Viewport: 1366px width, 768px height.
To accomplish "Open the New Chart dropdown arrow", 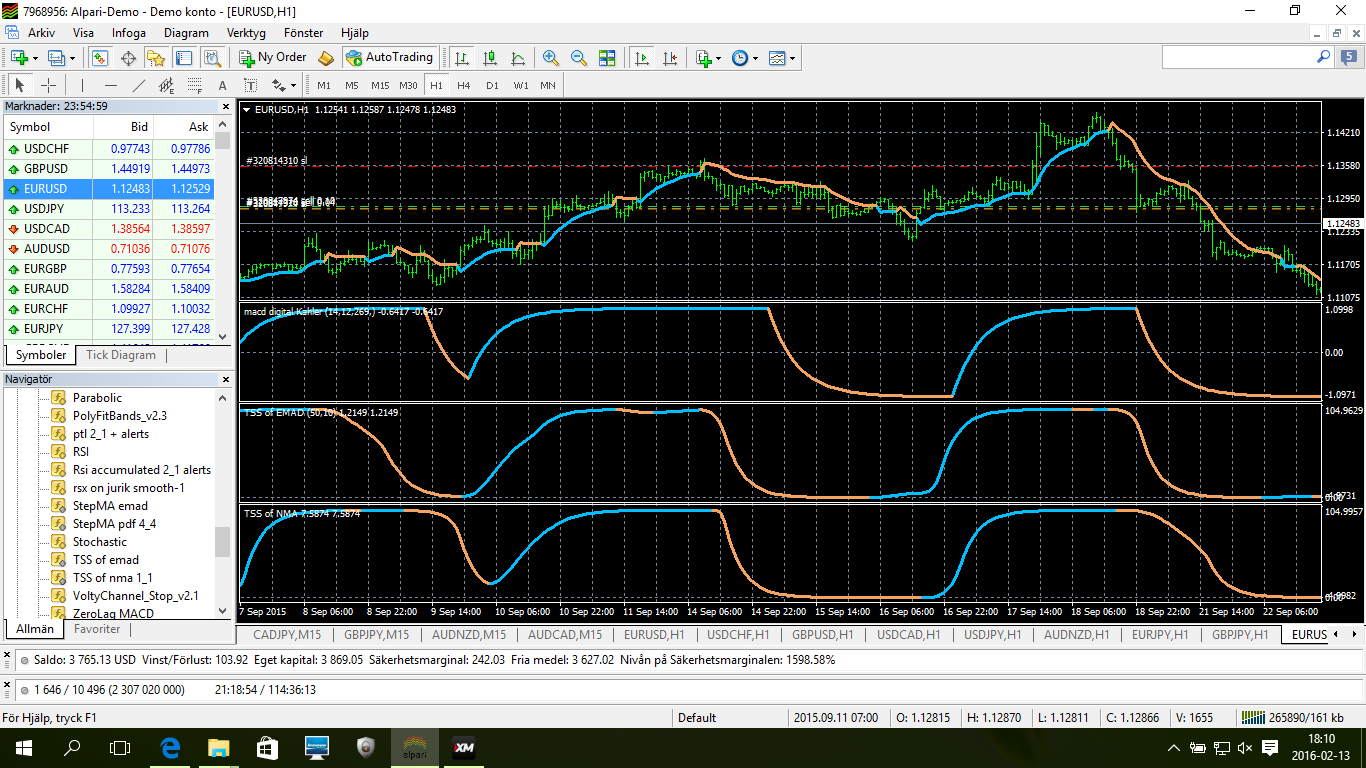I will pos(36,58).
